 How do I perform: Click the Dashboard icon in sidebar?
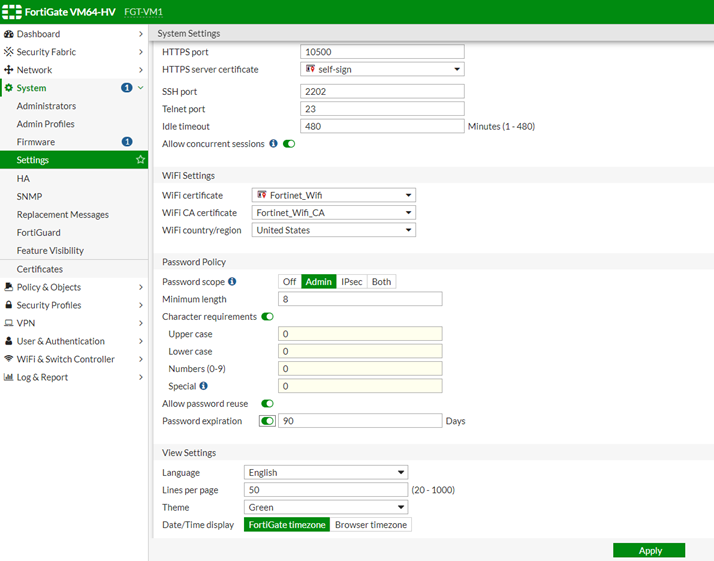(9, 34)
